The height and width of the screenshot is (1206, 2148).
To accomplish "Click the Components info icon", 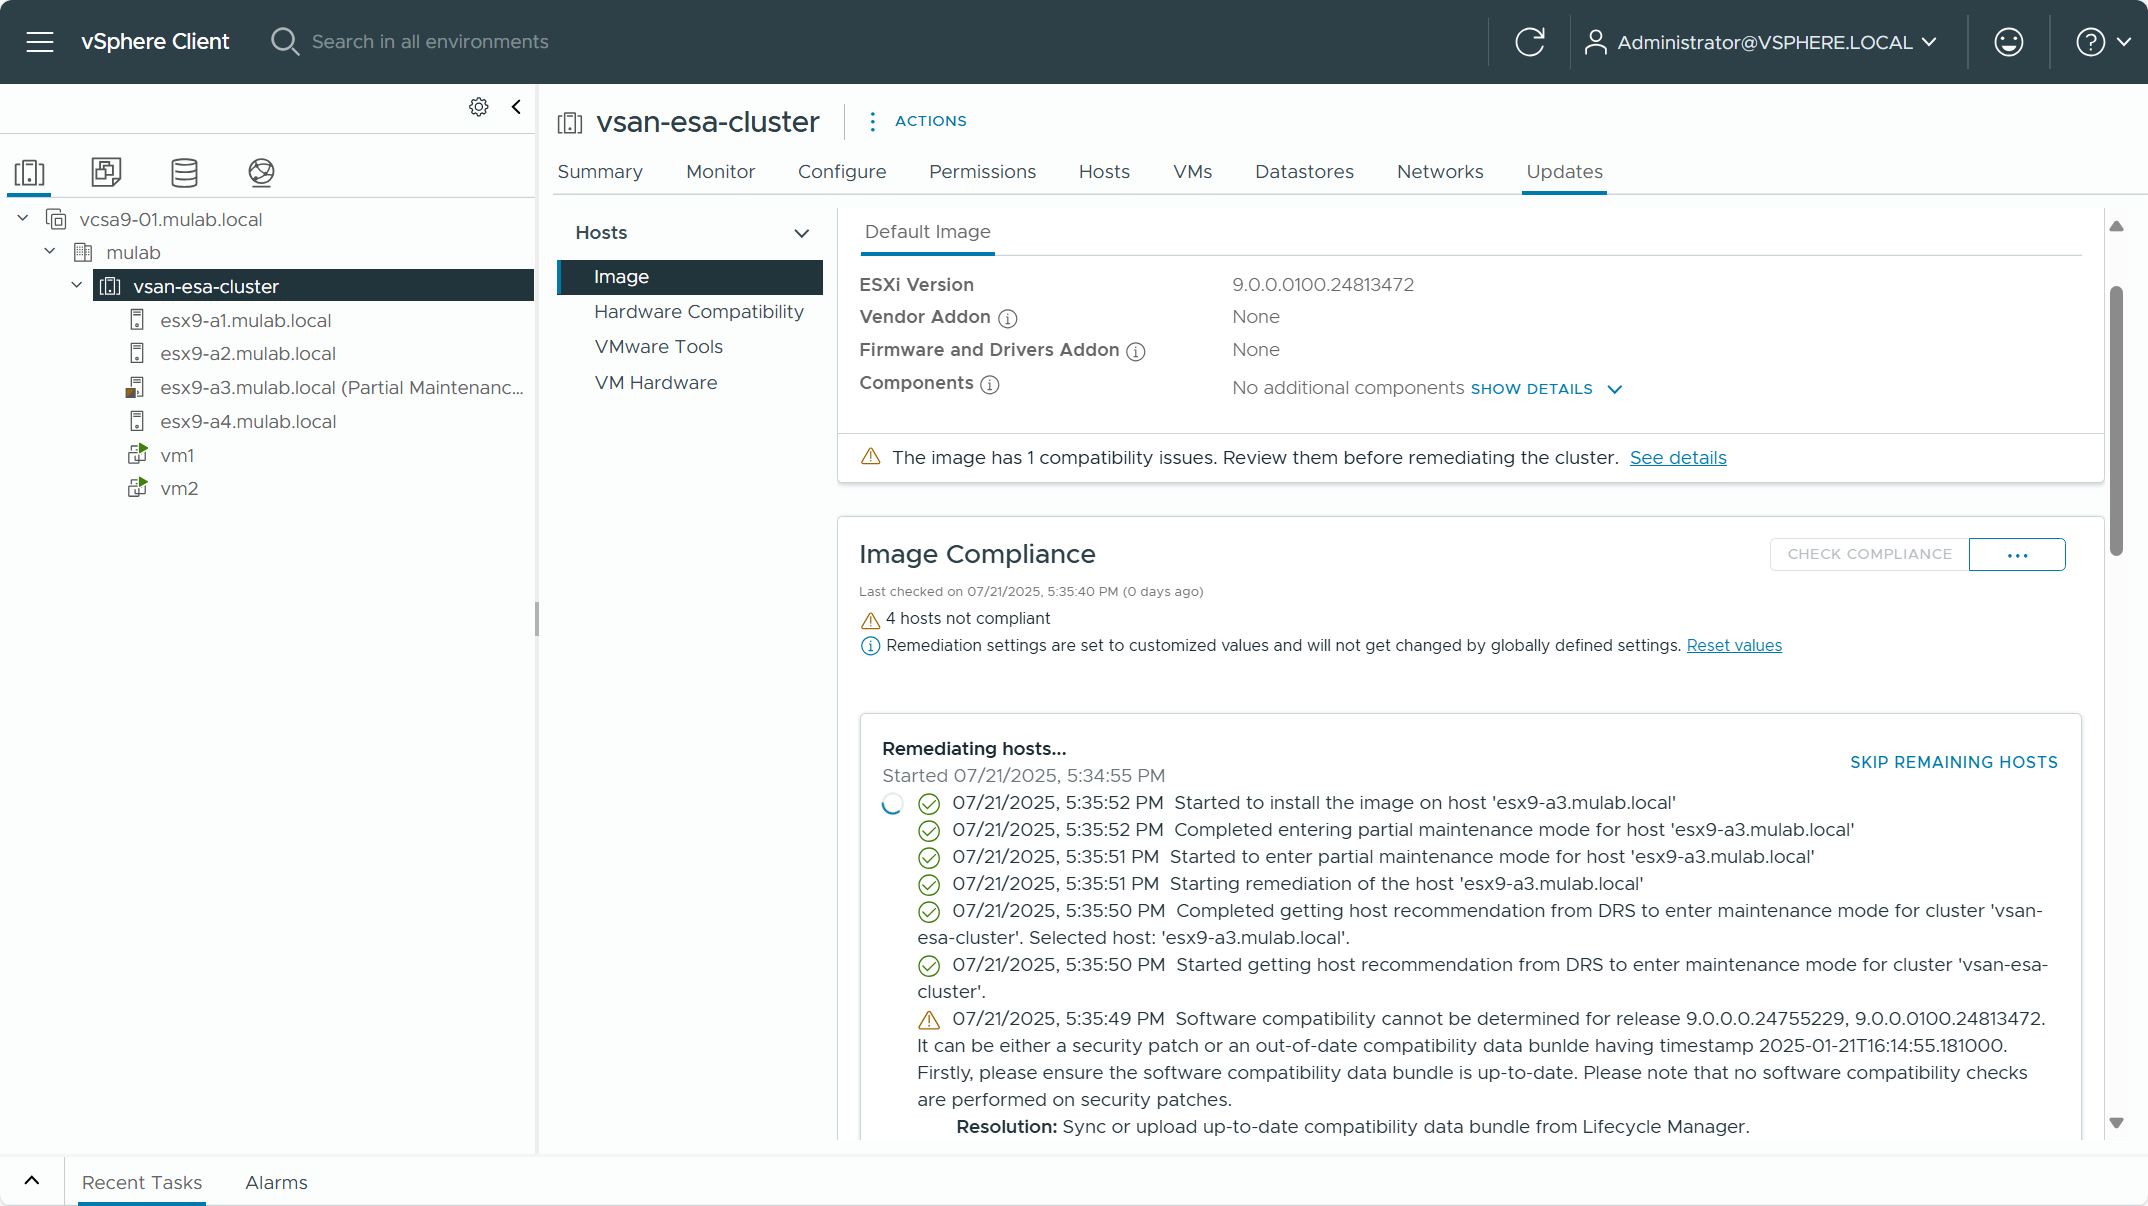I will coord(990,384).
